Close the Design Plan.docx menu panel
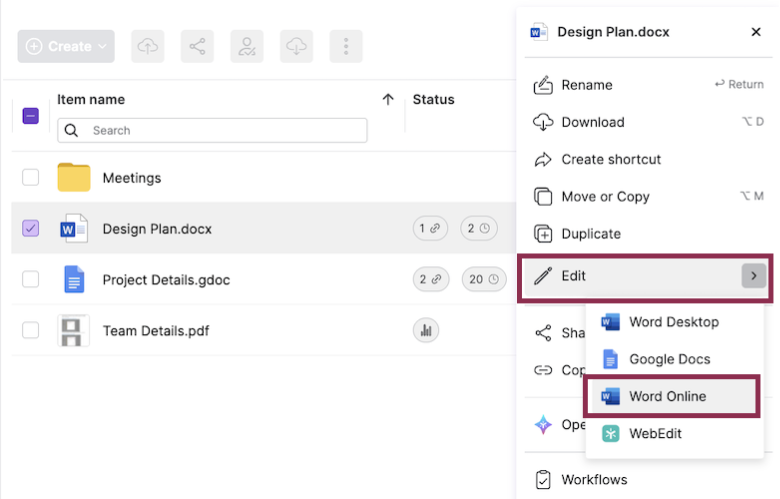The image size is (780, 499). [x=756, y=32]
